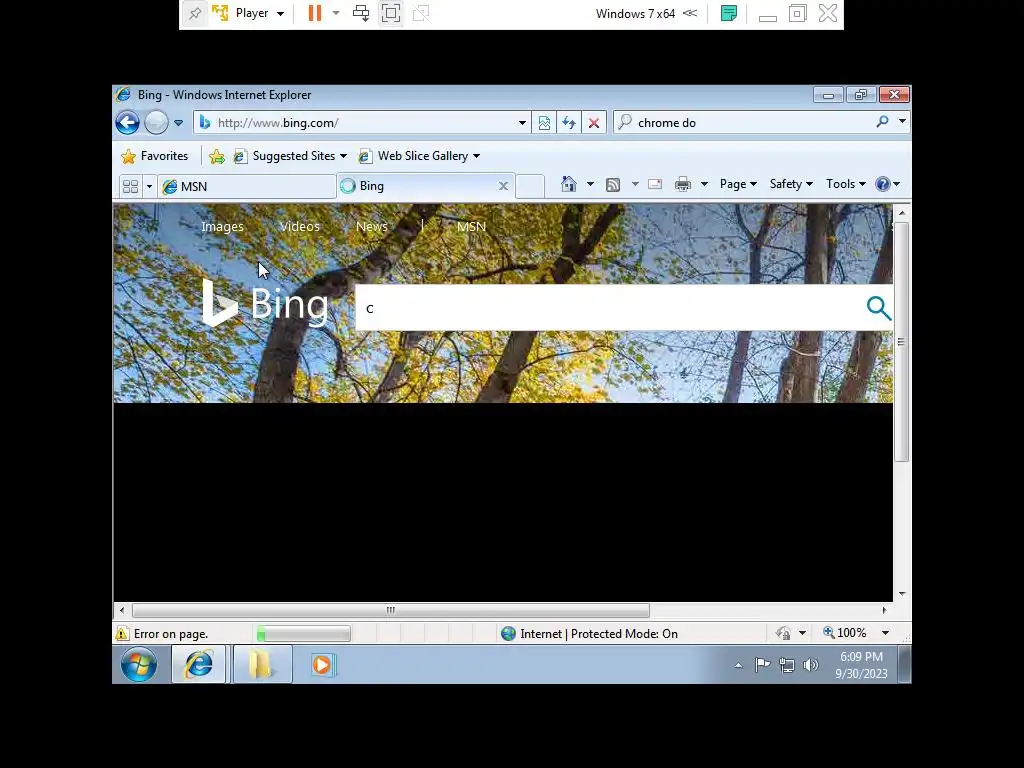Expand the Home button dropdown arrow
1024x768 pixels.
pos(590,184)
